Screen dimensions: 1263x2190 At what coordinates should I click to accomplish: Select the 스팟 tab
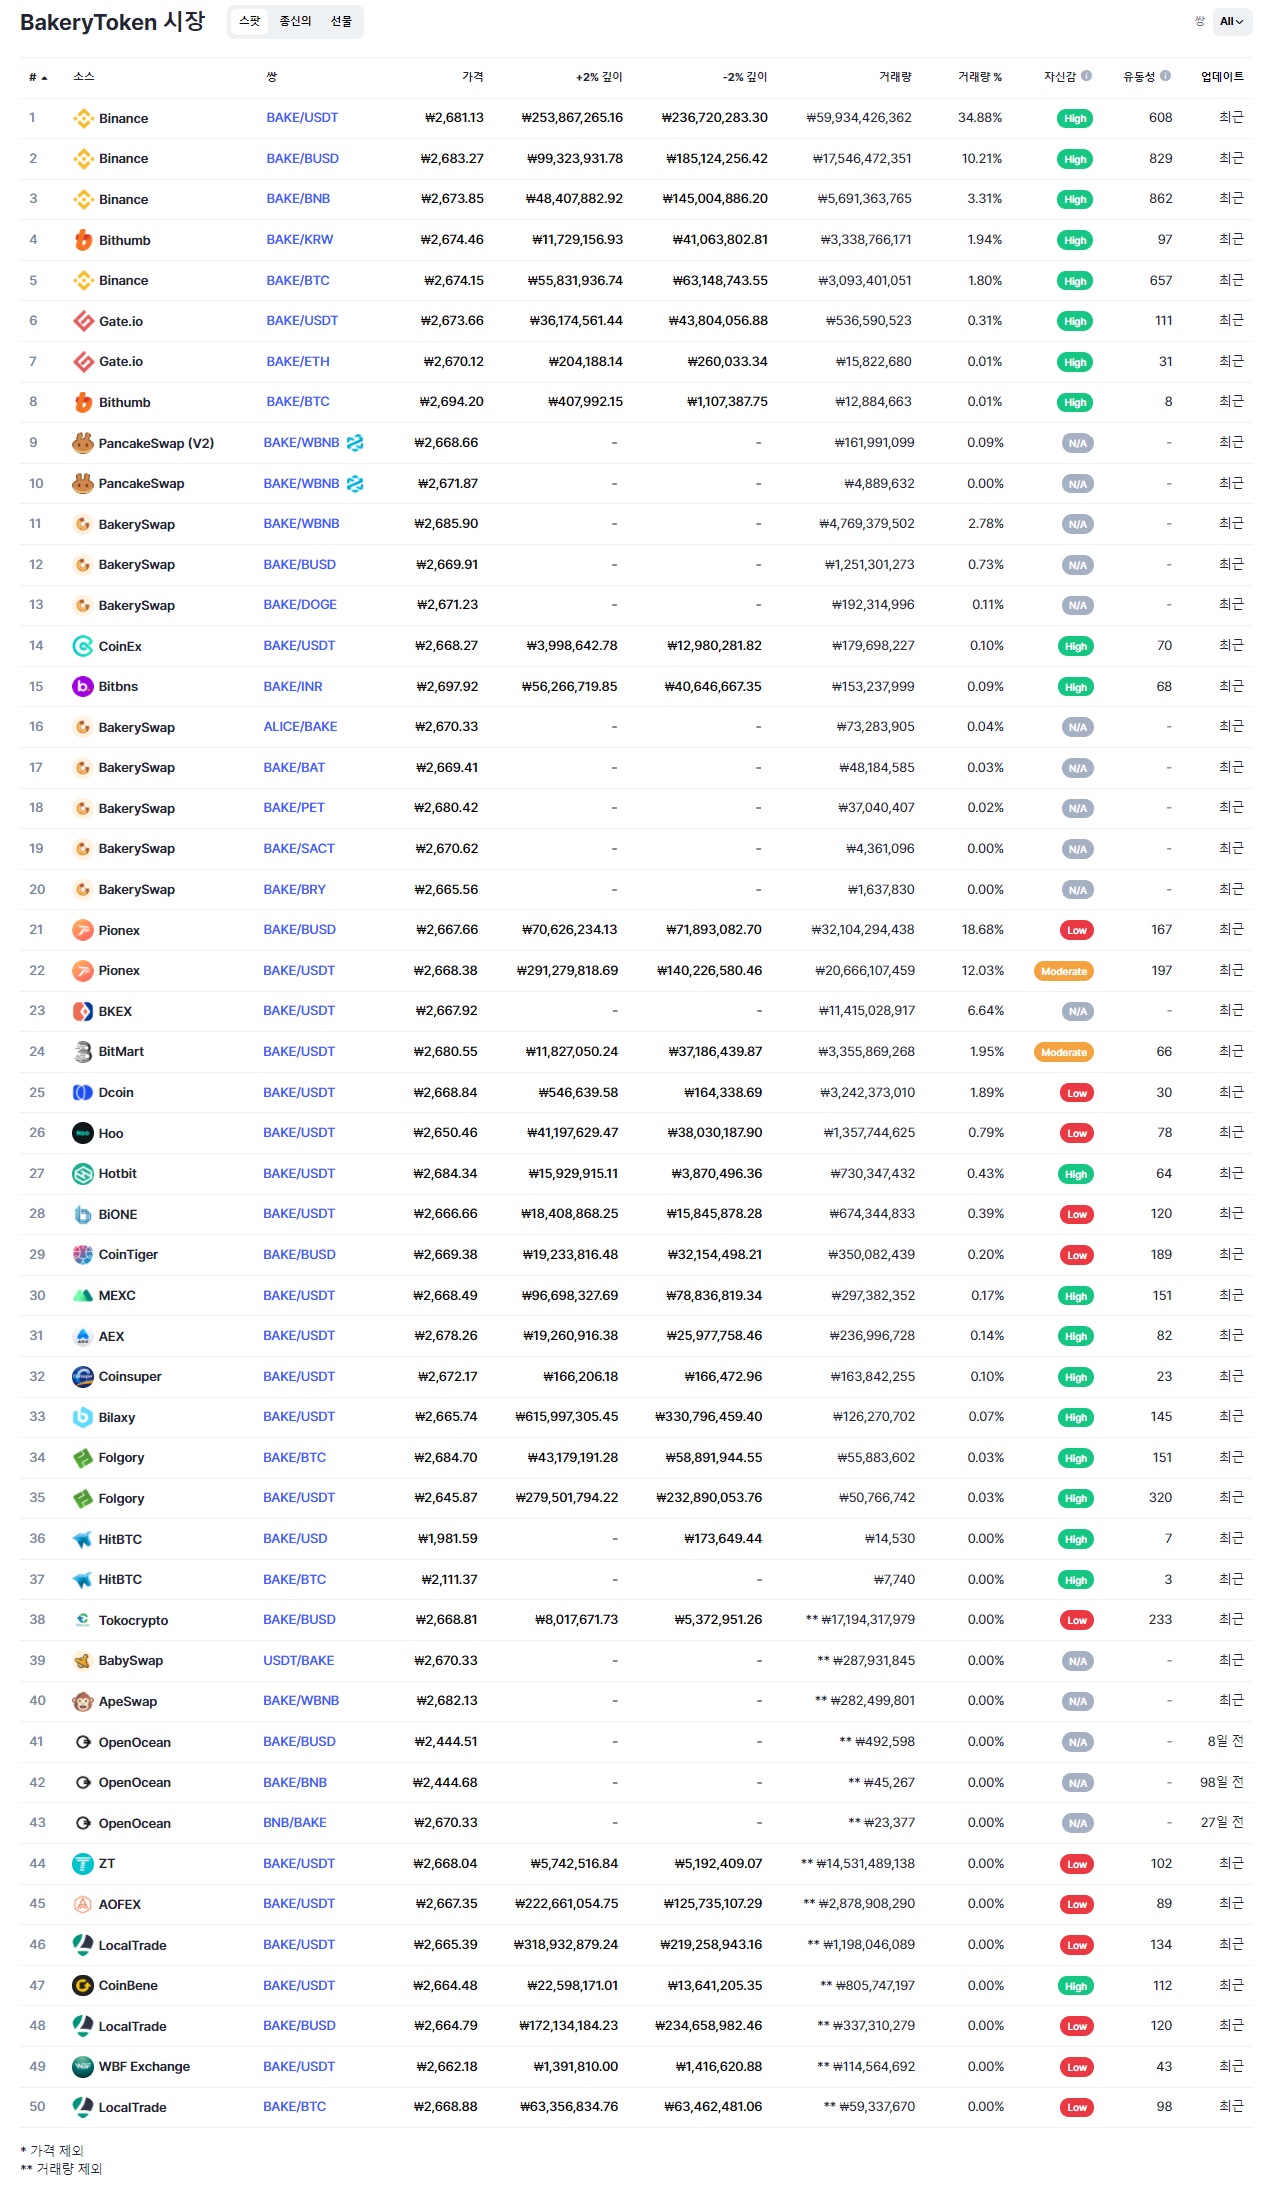(250, 21)
